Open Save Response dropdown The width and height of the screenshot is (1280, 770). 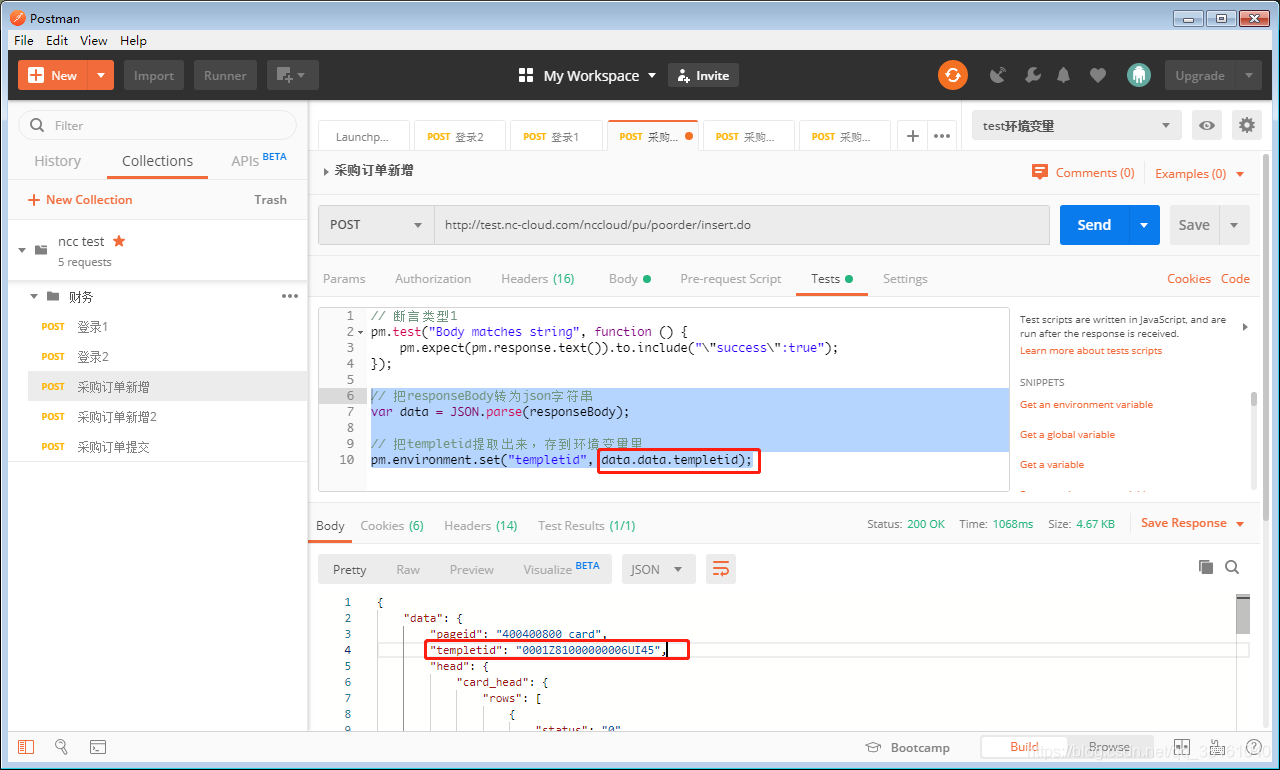pyautogui.click(x=1192, y=523)
